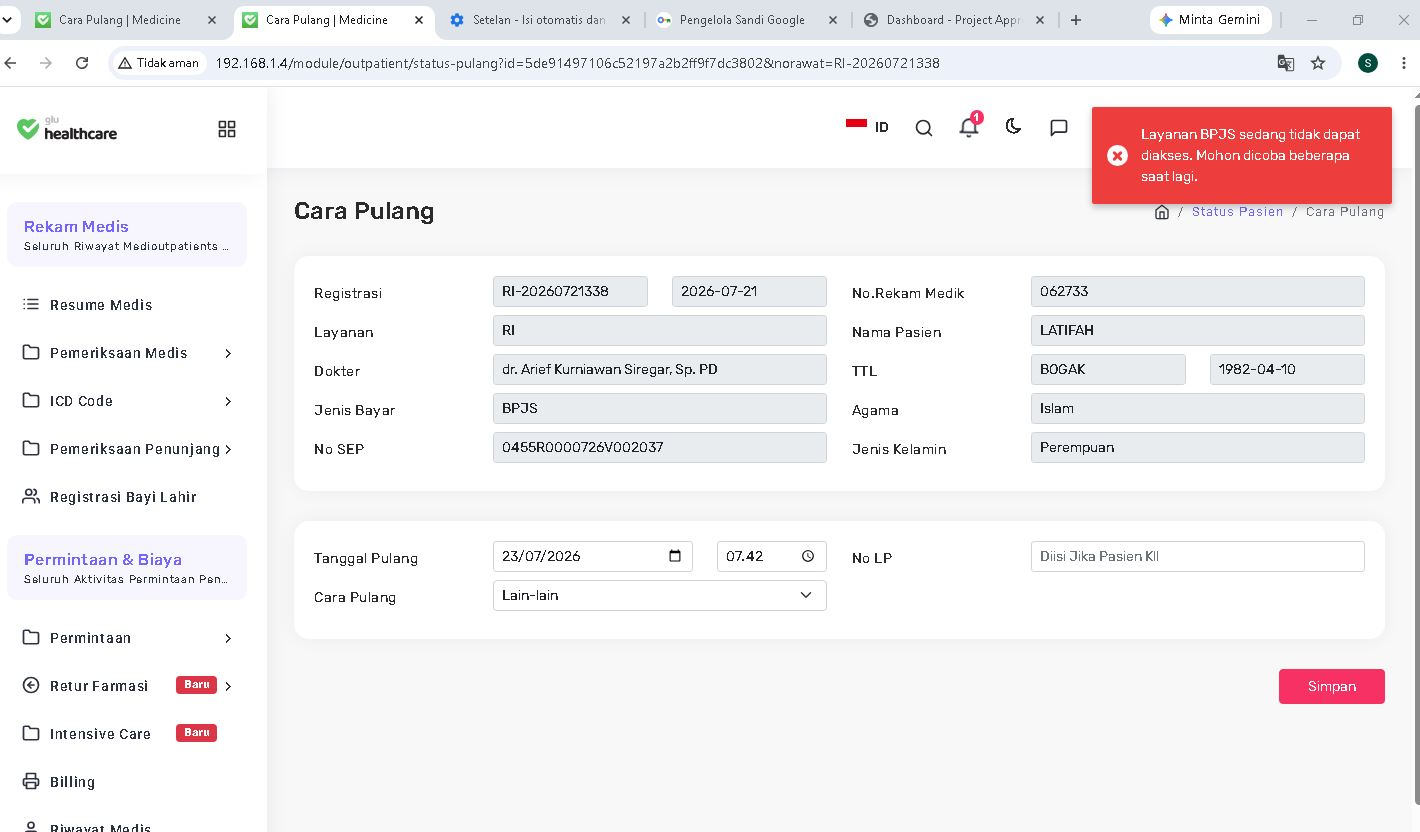The image size is (1420, 832).
Task: Open the search magnifier icon
Action: [x=924, y=128]
